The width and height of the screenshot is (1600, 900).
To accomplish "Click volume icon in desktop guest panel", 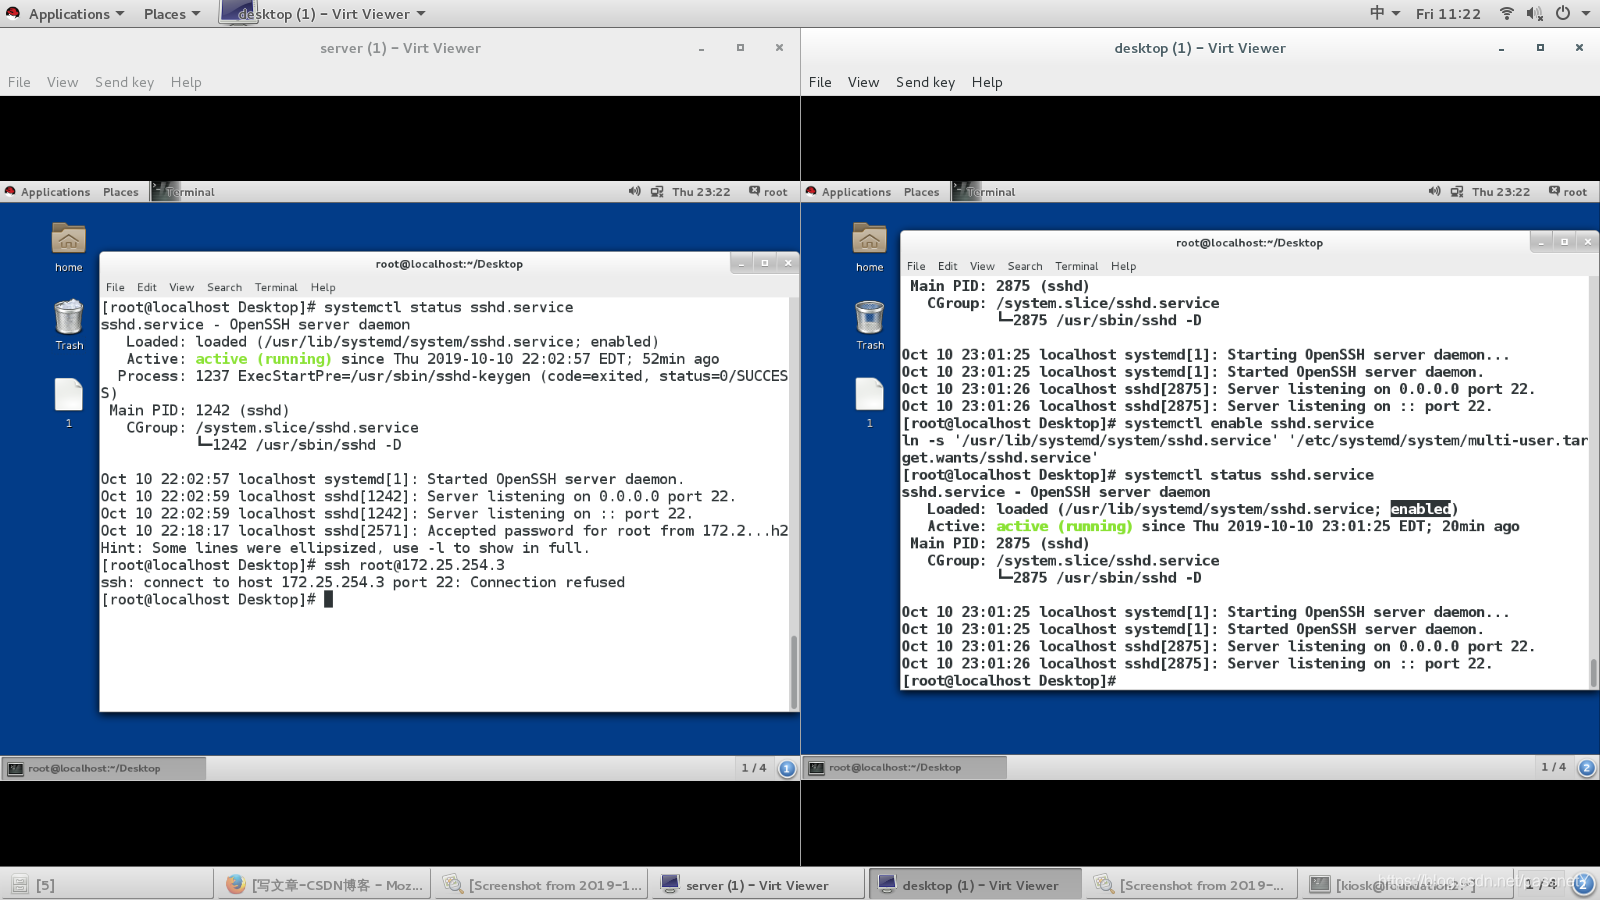I will click(1434, 191).
